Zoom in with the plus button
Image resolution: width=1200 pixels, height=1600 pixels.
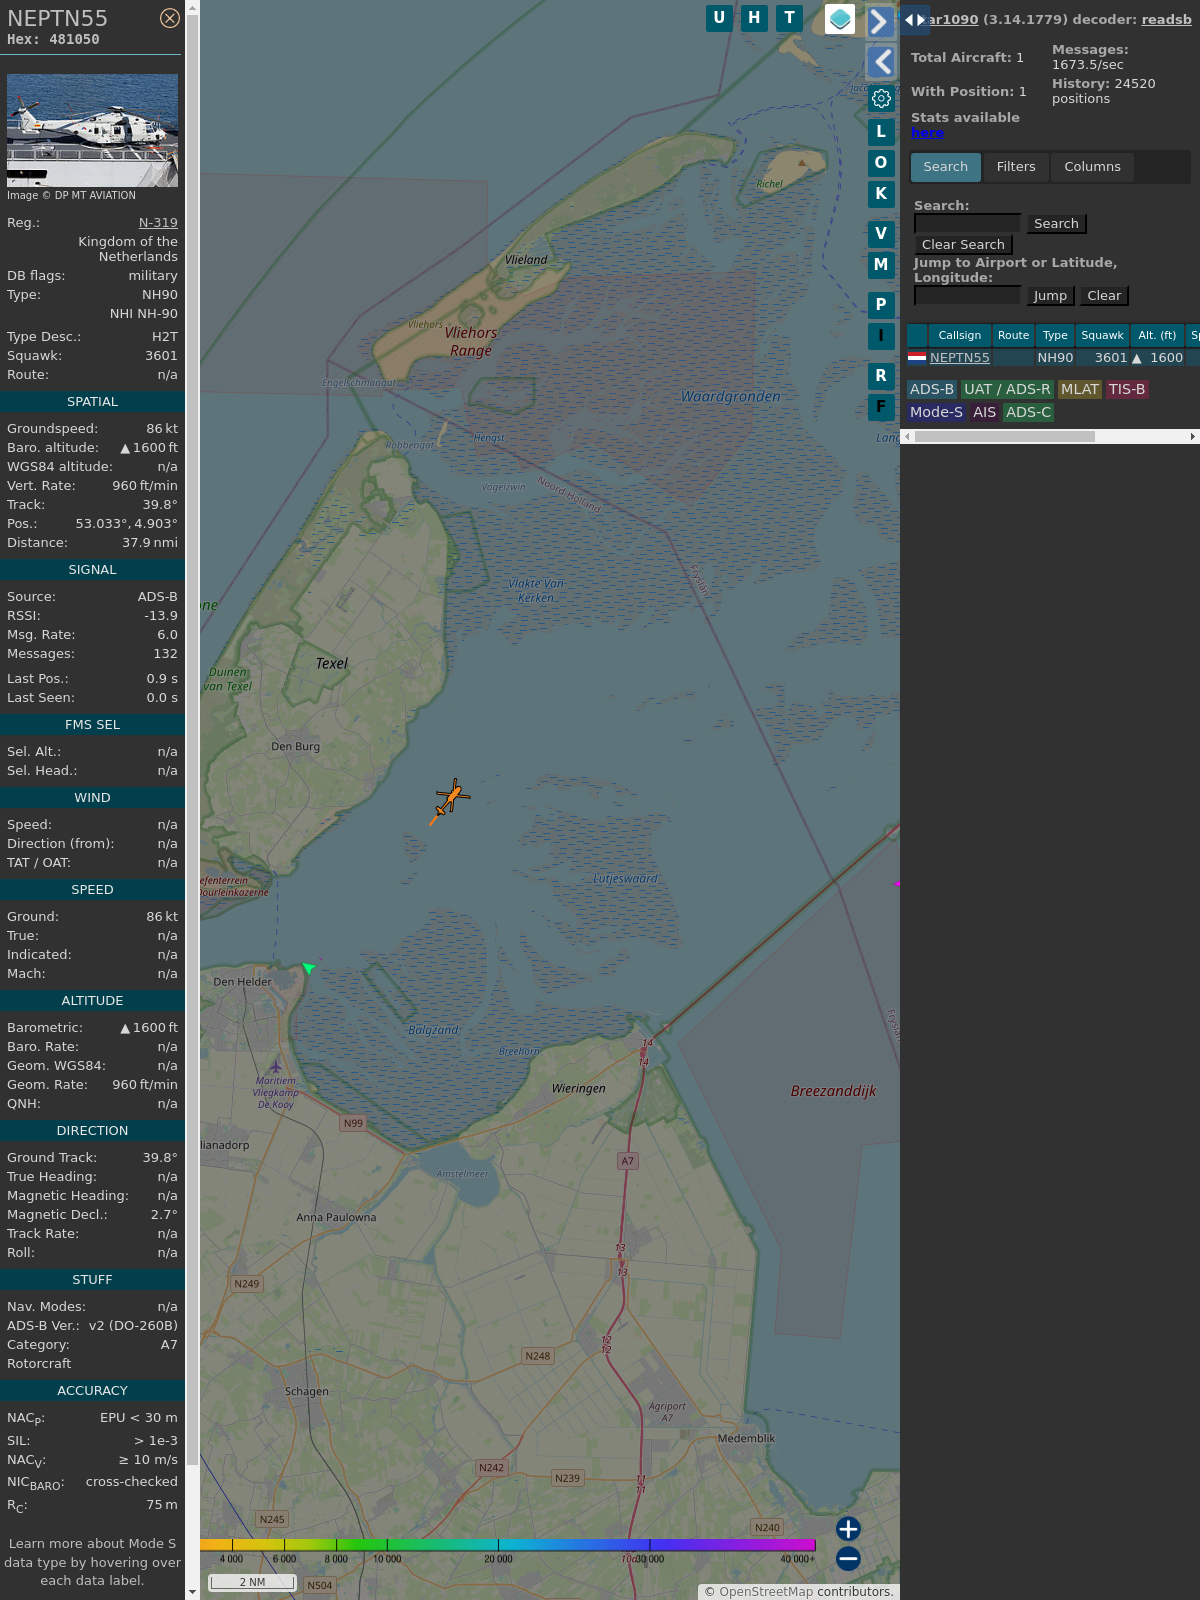[x=848, y=1529]
